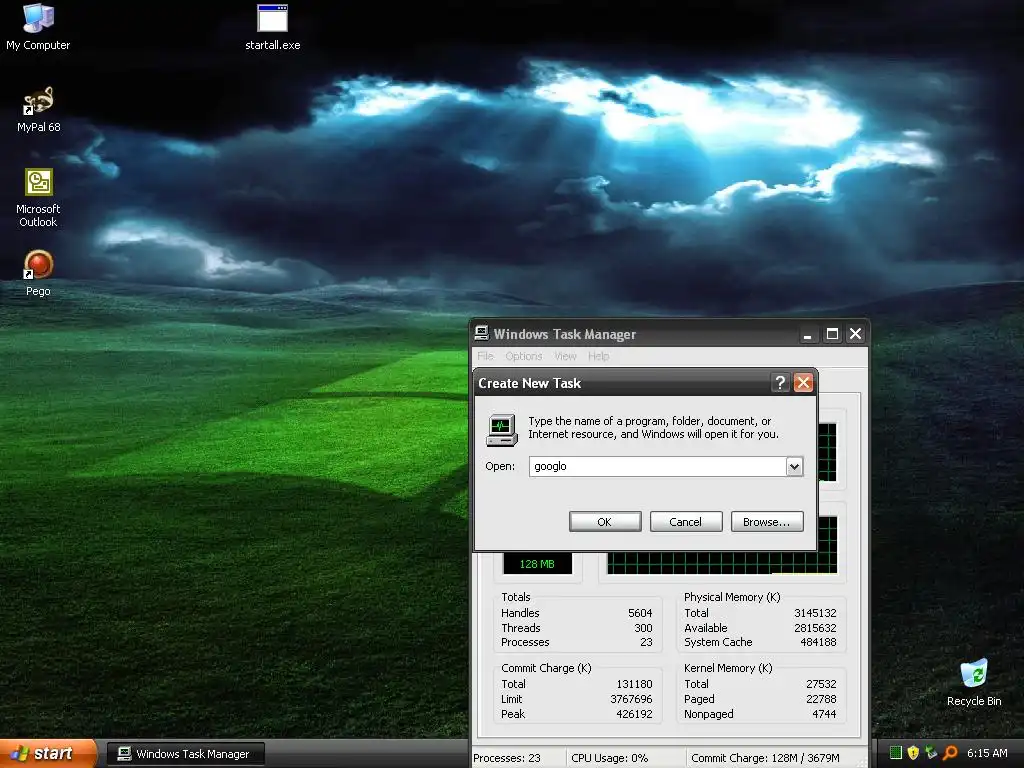Click the Available value 2815632
Image resolution: width=1024 pixels, height=768 pixels.
(x=815, y=628)
